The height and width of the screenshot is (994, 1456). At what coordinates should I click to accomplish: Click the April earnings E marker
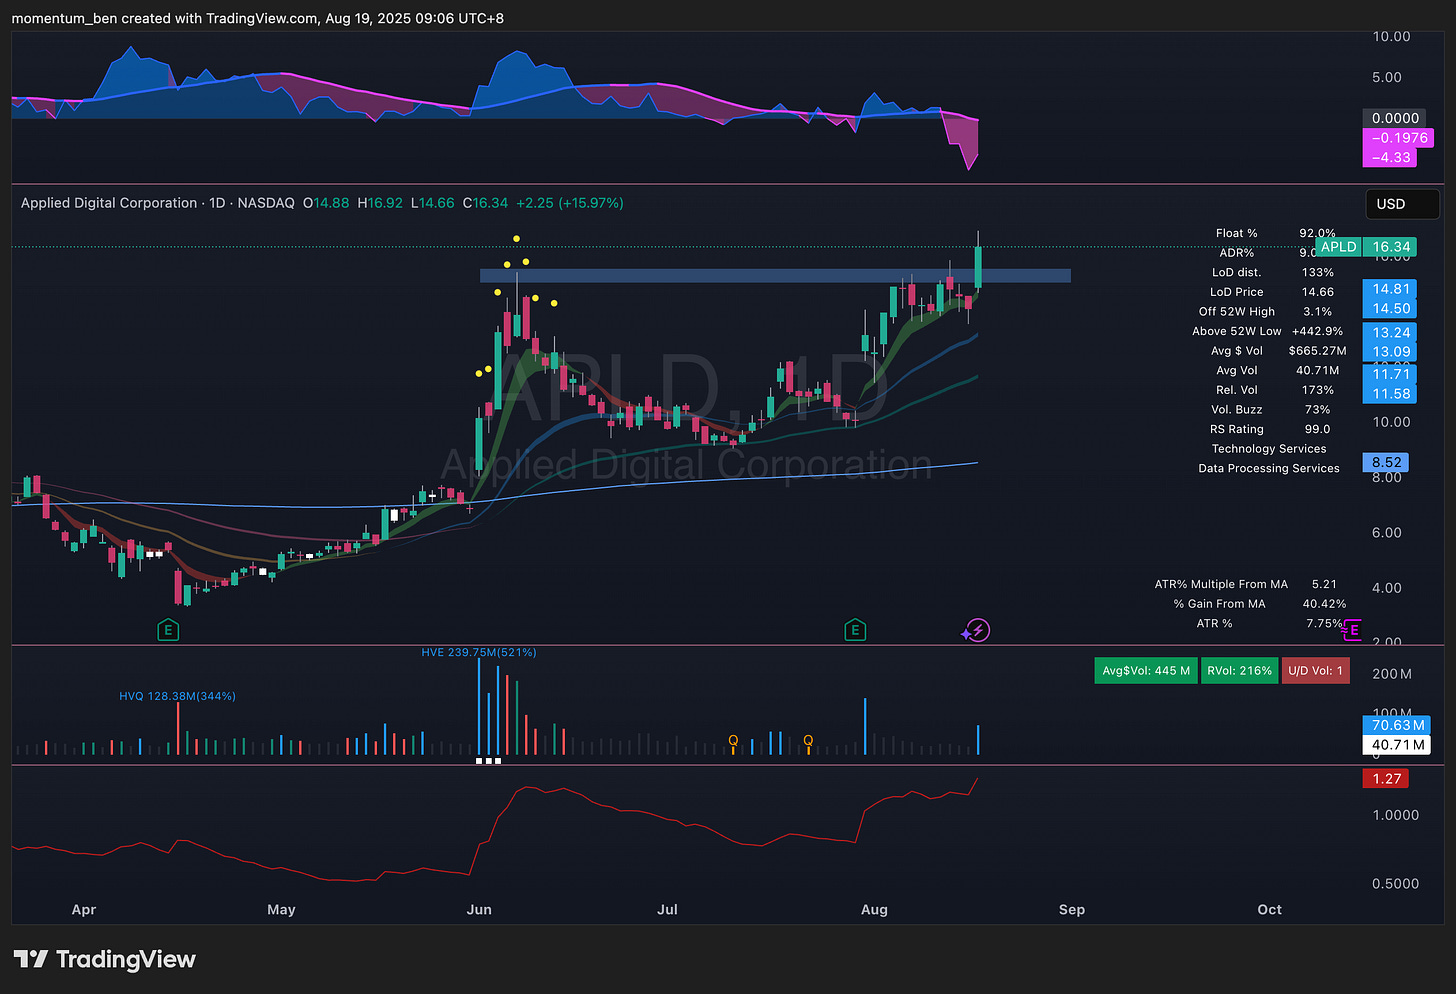click(168, 630)
